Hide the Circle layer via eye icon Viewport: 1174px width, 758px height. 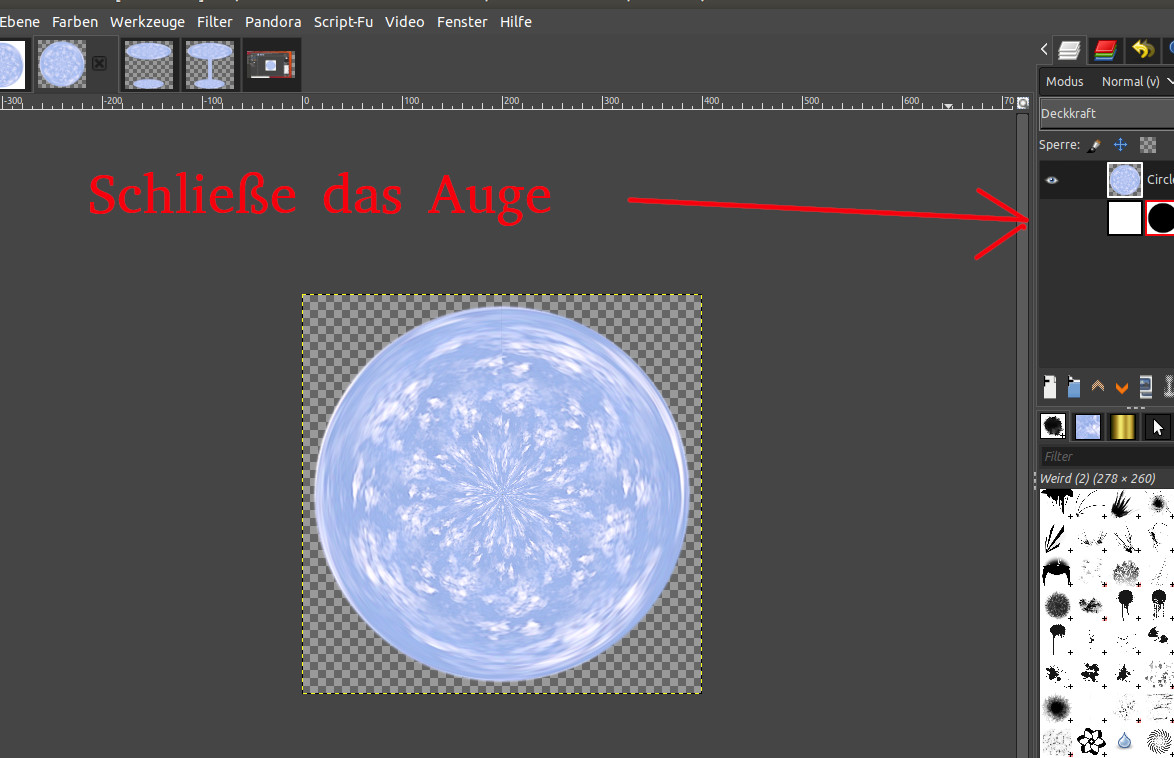click(1052, 180)
